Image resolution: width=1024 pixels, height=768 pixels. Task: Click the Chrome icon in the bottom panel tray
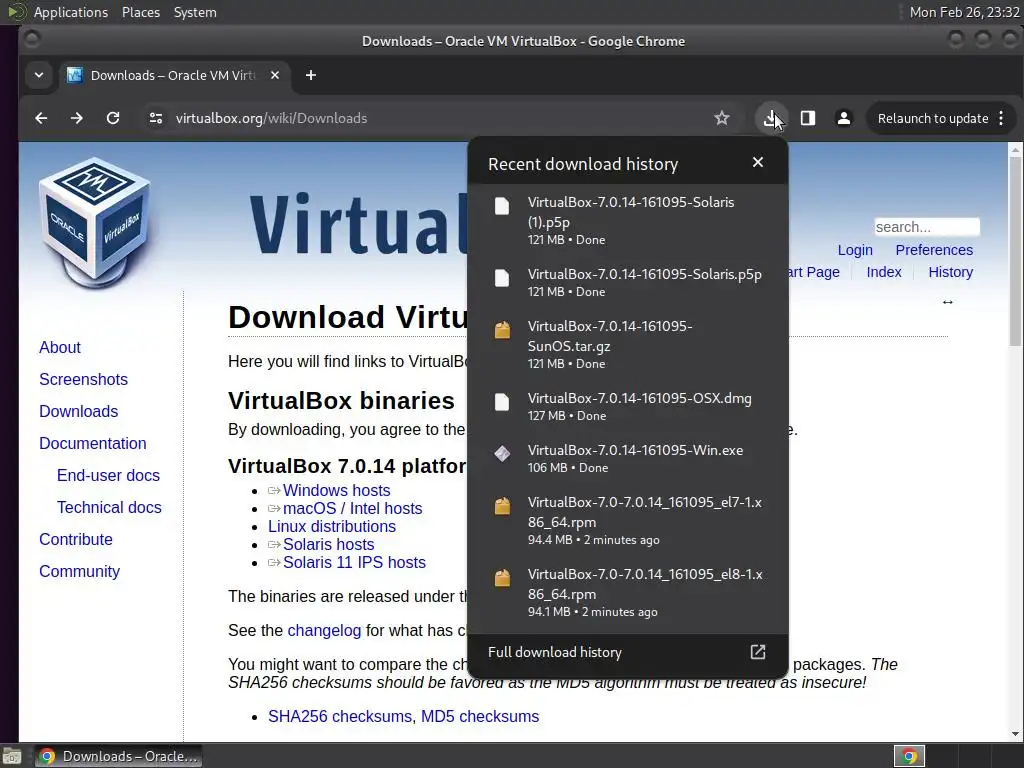pos(909,756)
